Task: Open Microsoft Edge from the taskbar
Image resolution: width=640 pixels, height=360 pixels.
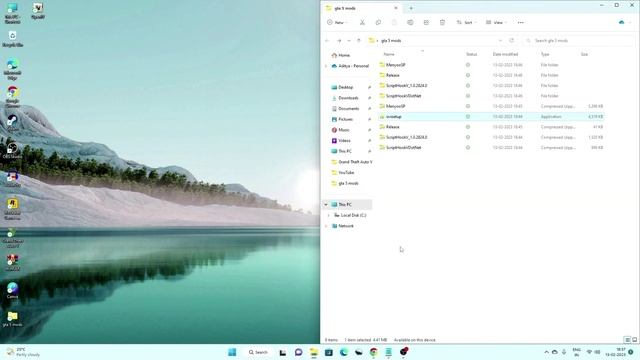Action: click(x=343, y=352)
